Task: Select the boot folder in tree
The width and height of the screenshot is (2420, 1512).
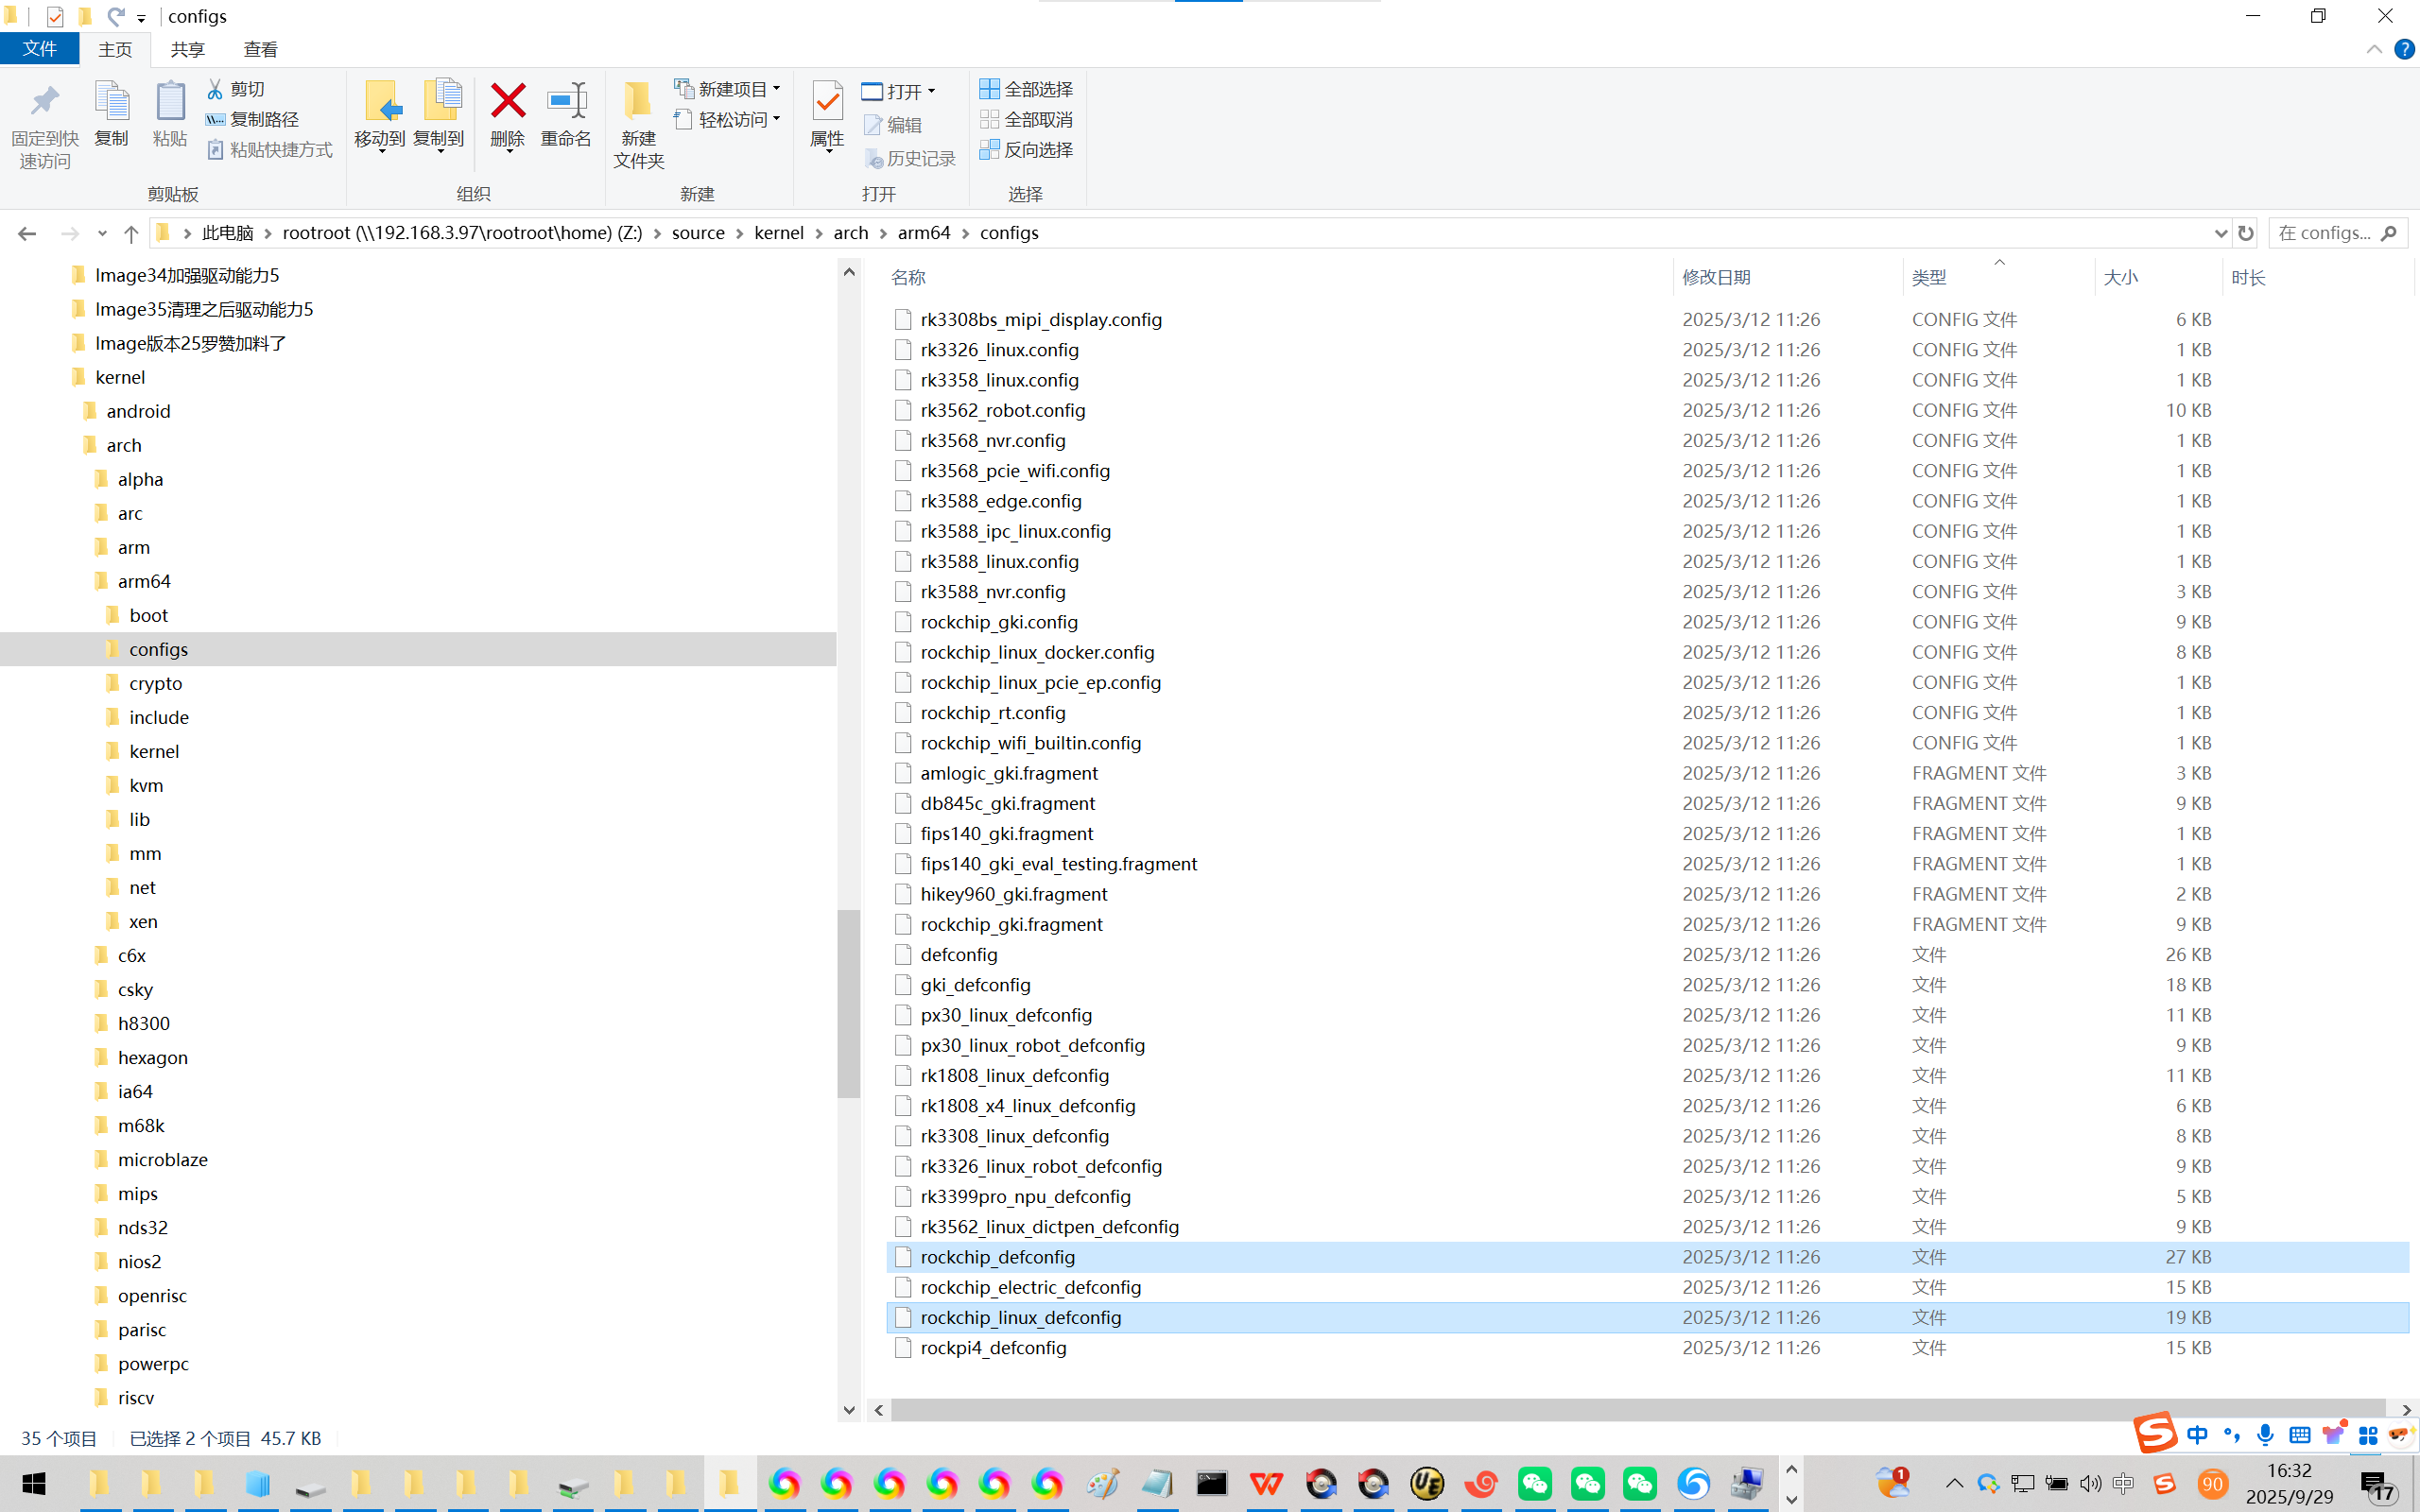Action: click(x=148, y=615)
